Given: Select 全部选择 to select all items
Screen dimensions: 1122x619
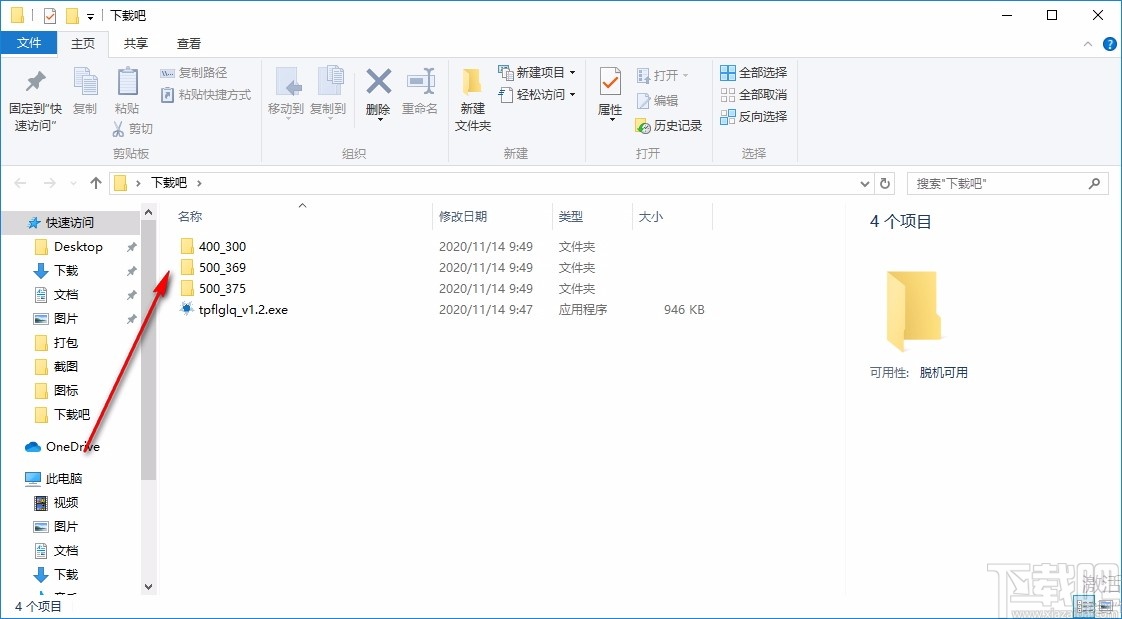Looking at the screenshot, I should pos(754,72).
